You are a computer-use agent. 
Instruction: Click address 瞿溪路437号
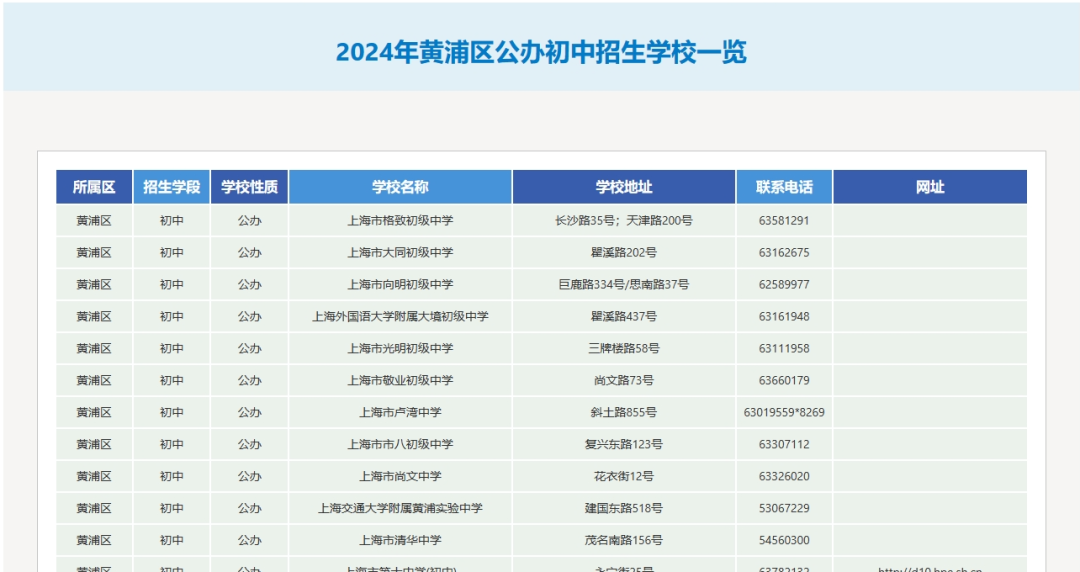click(624, 316)
